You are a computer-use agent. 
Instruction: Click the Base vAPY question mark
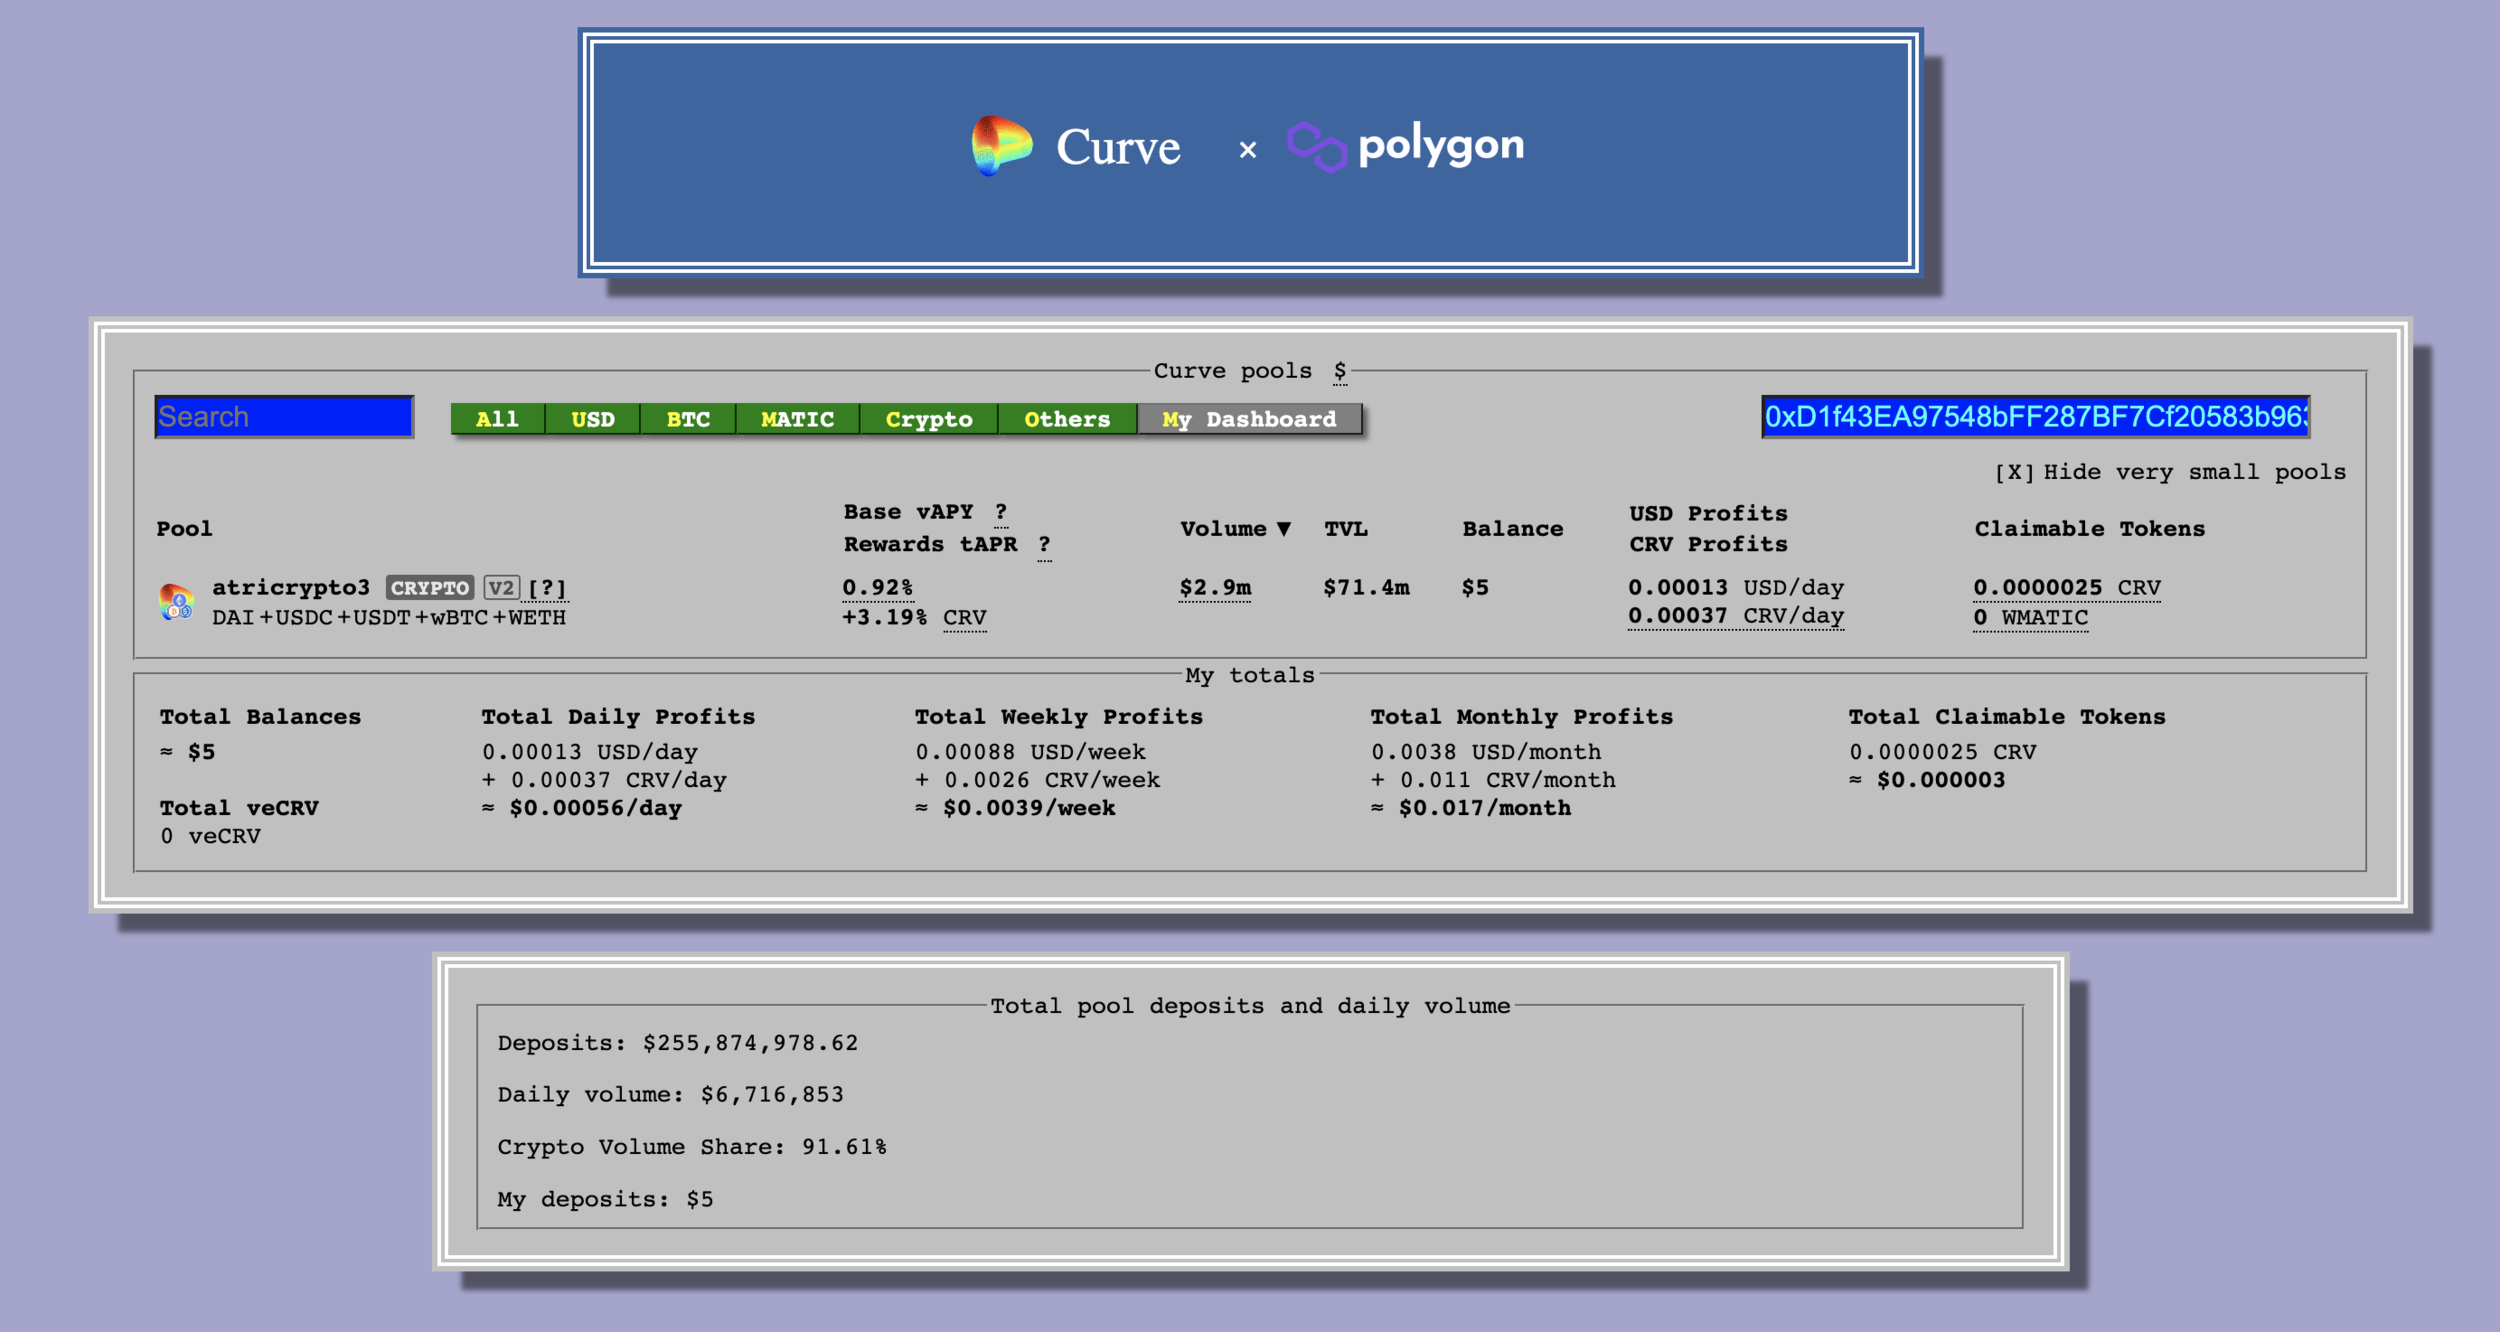1001,512
